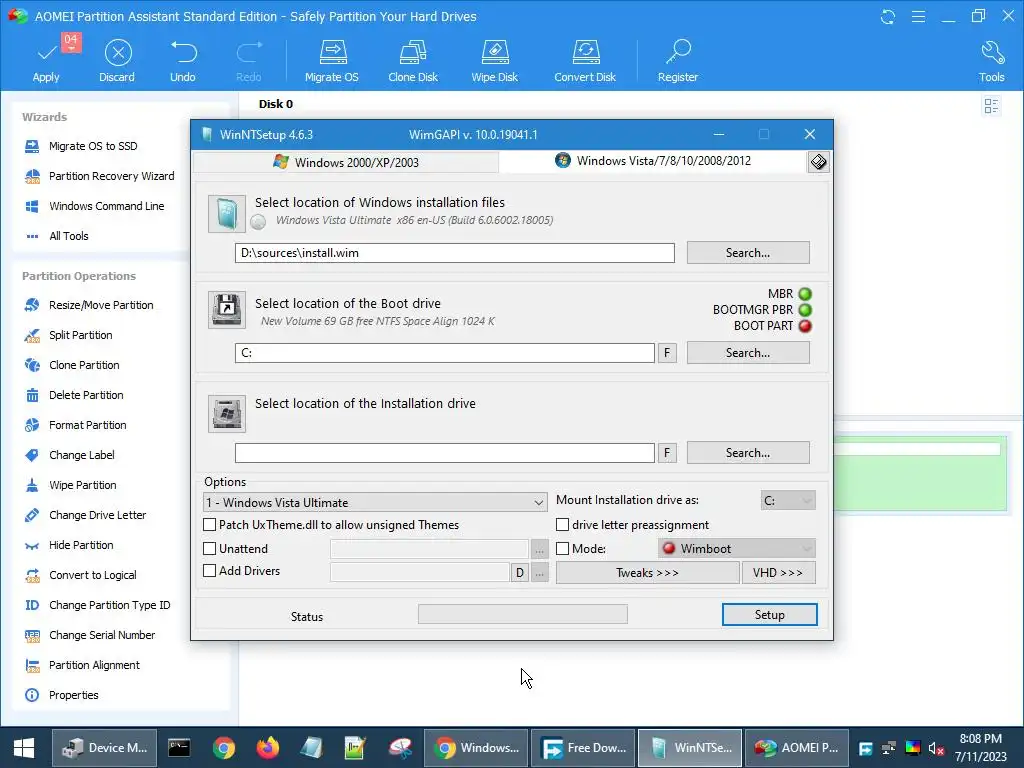Open Windows edition dropdown showing Vista Ultimate
Image resolution: width=1024 pixels, height=768 pixels.
[x=376, y=502]
